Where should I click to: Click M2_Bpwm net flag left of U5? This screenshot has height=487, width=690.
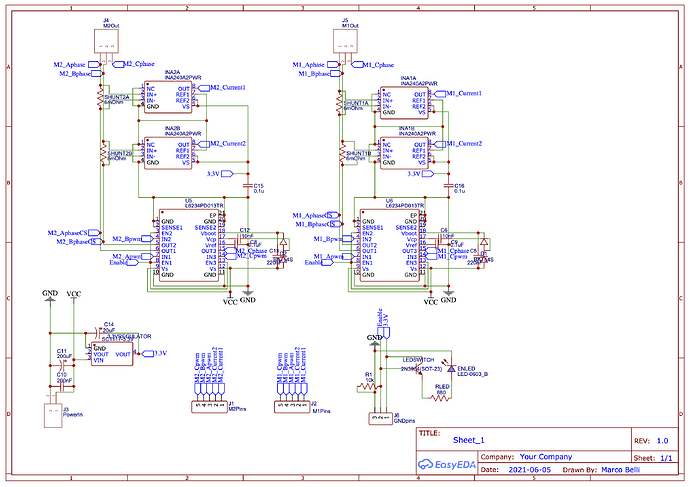(x=133, y=239)
